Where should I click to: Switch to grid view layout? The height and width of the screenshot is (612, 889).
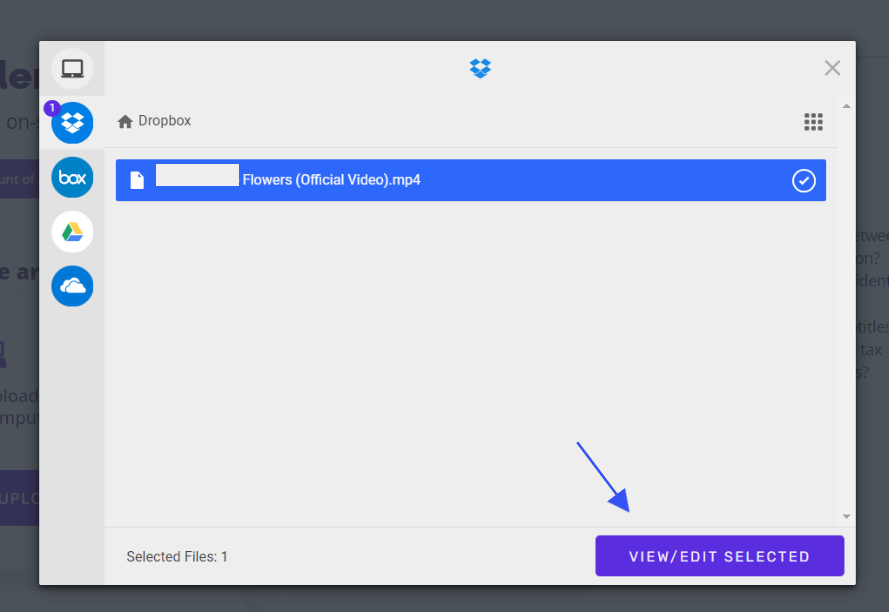(813, 121)
